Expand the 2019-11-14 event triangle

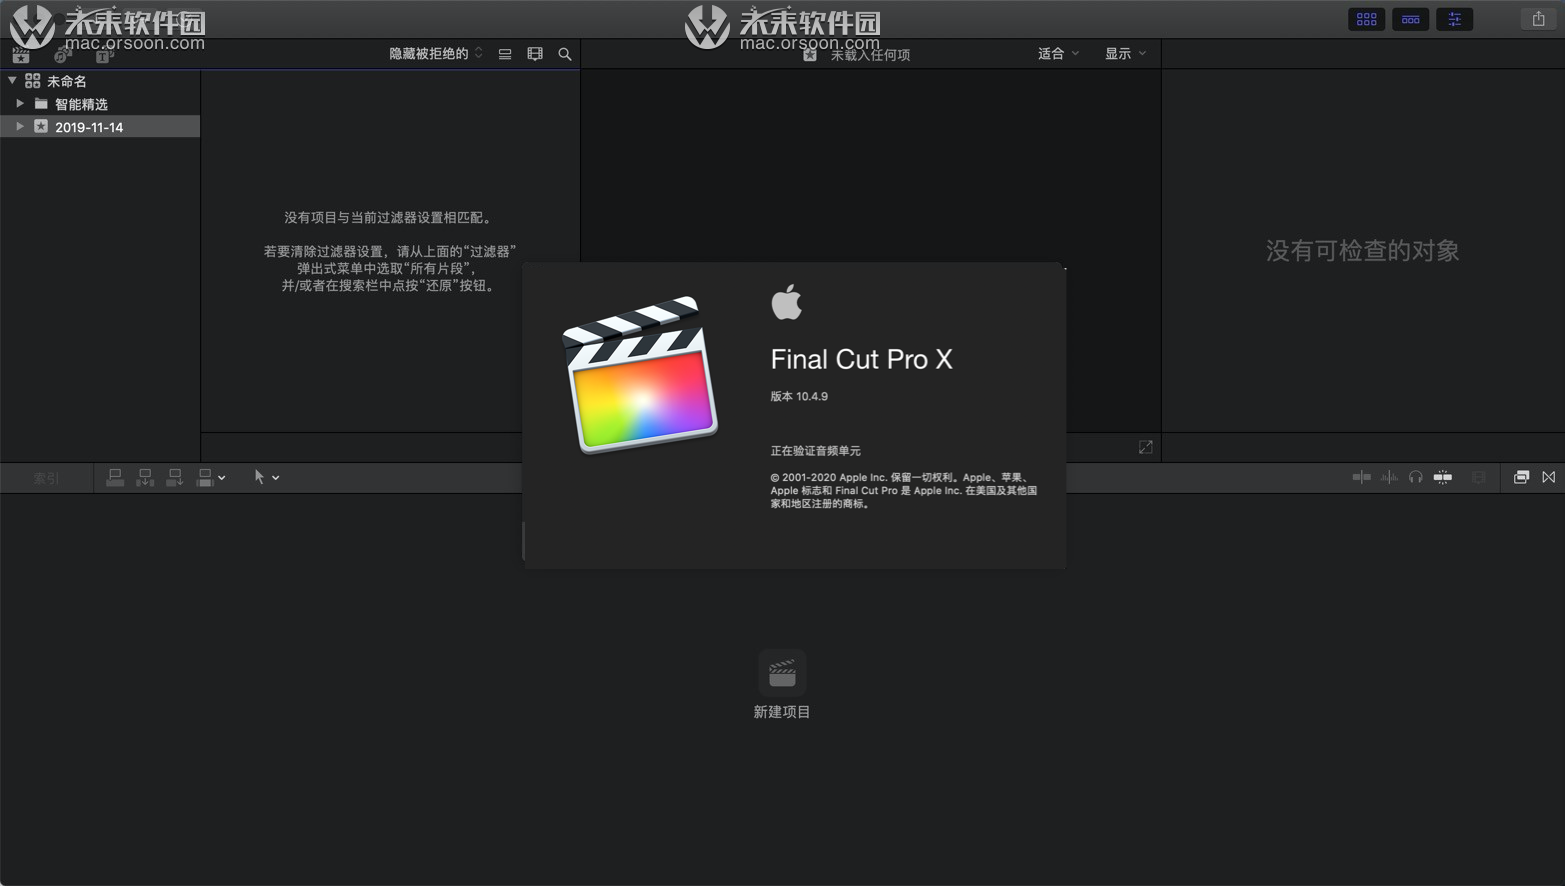click(x=20, y=126)
